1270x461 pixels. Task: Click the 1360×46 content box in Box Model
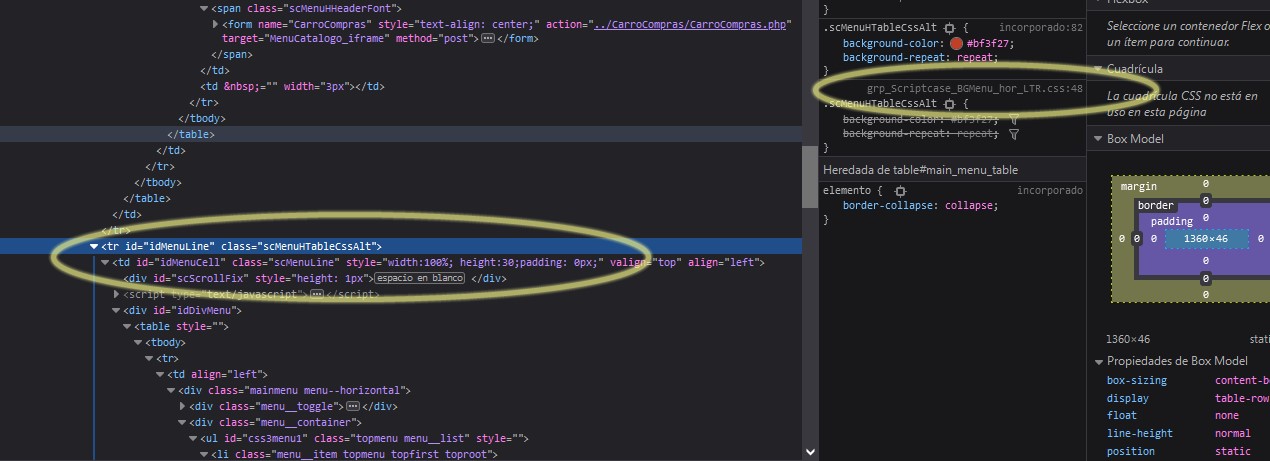click(1206, 239)
